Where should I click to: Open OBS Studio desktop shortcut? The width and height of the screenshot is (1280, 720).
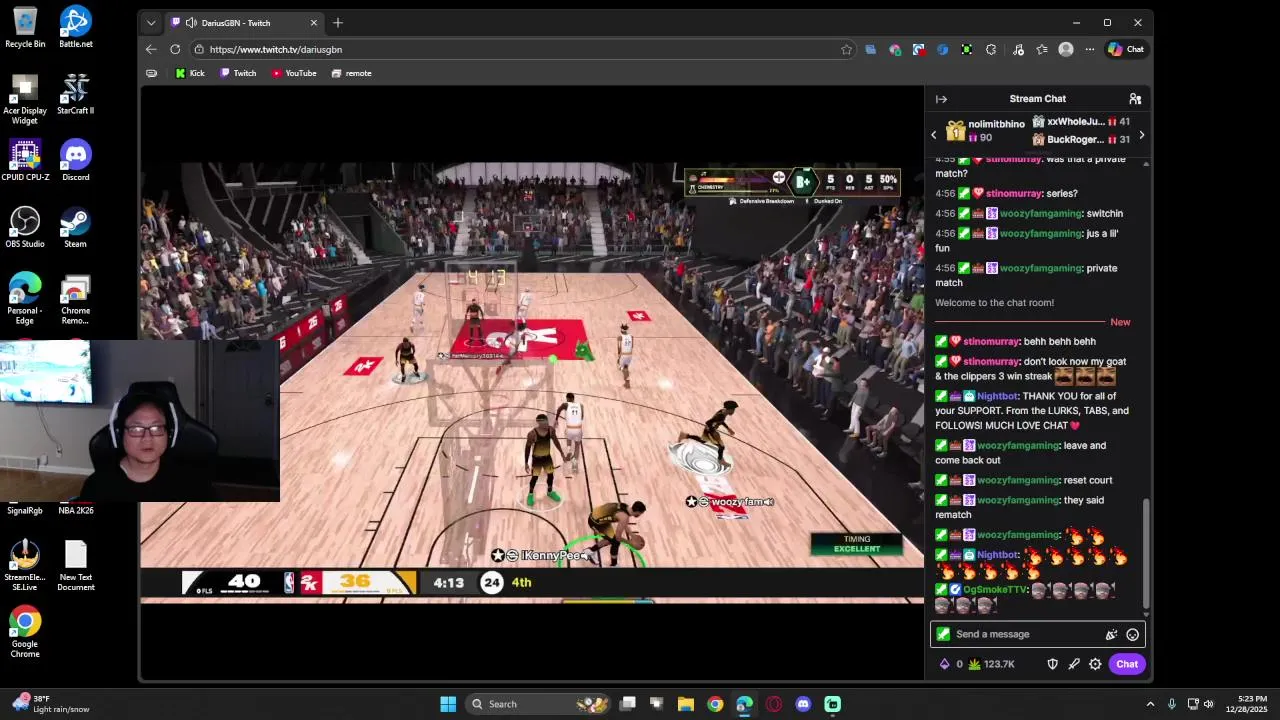[x=25, y=227]
